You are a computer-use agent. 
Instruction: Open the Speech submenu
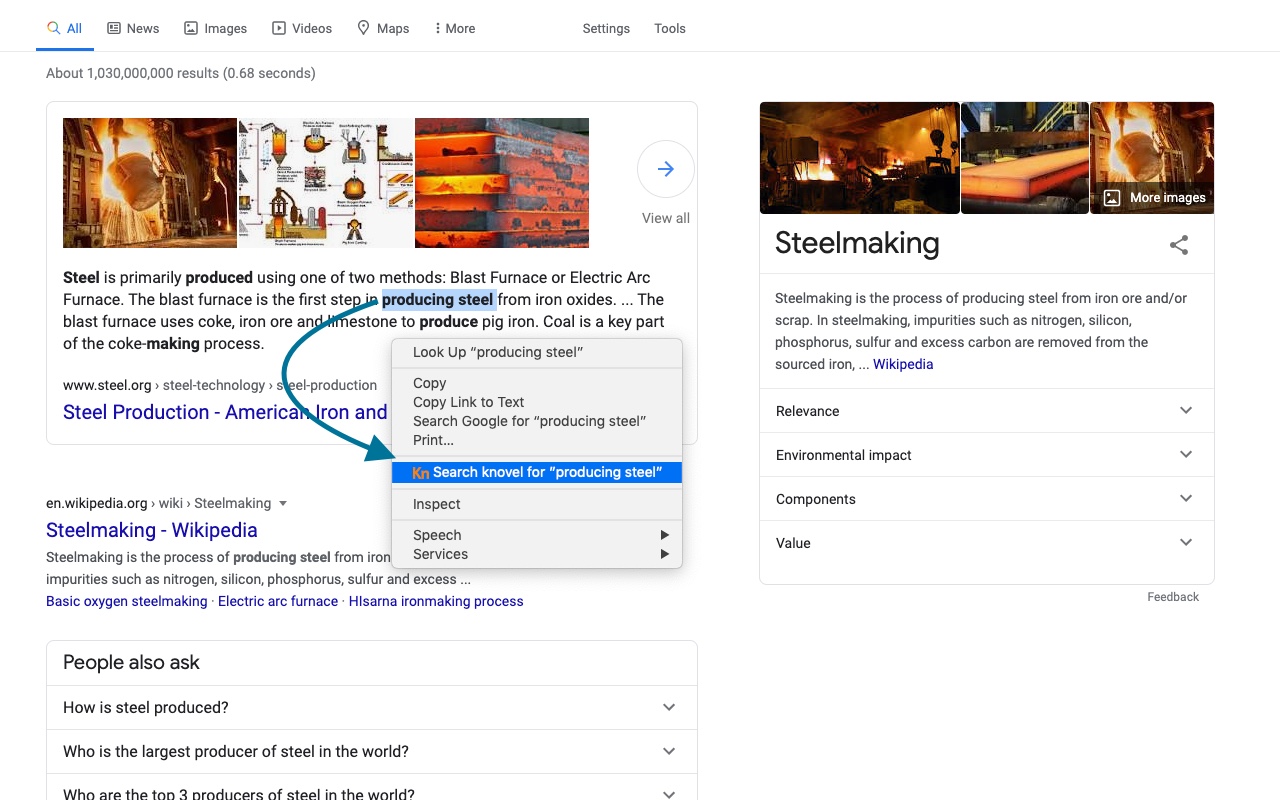[x=537, y=535]
